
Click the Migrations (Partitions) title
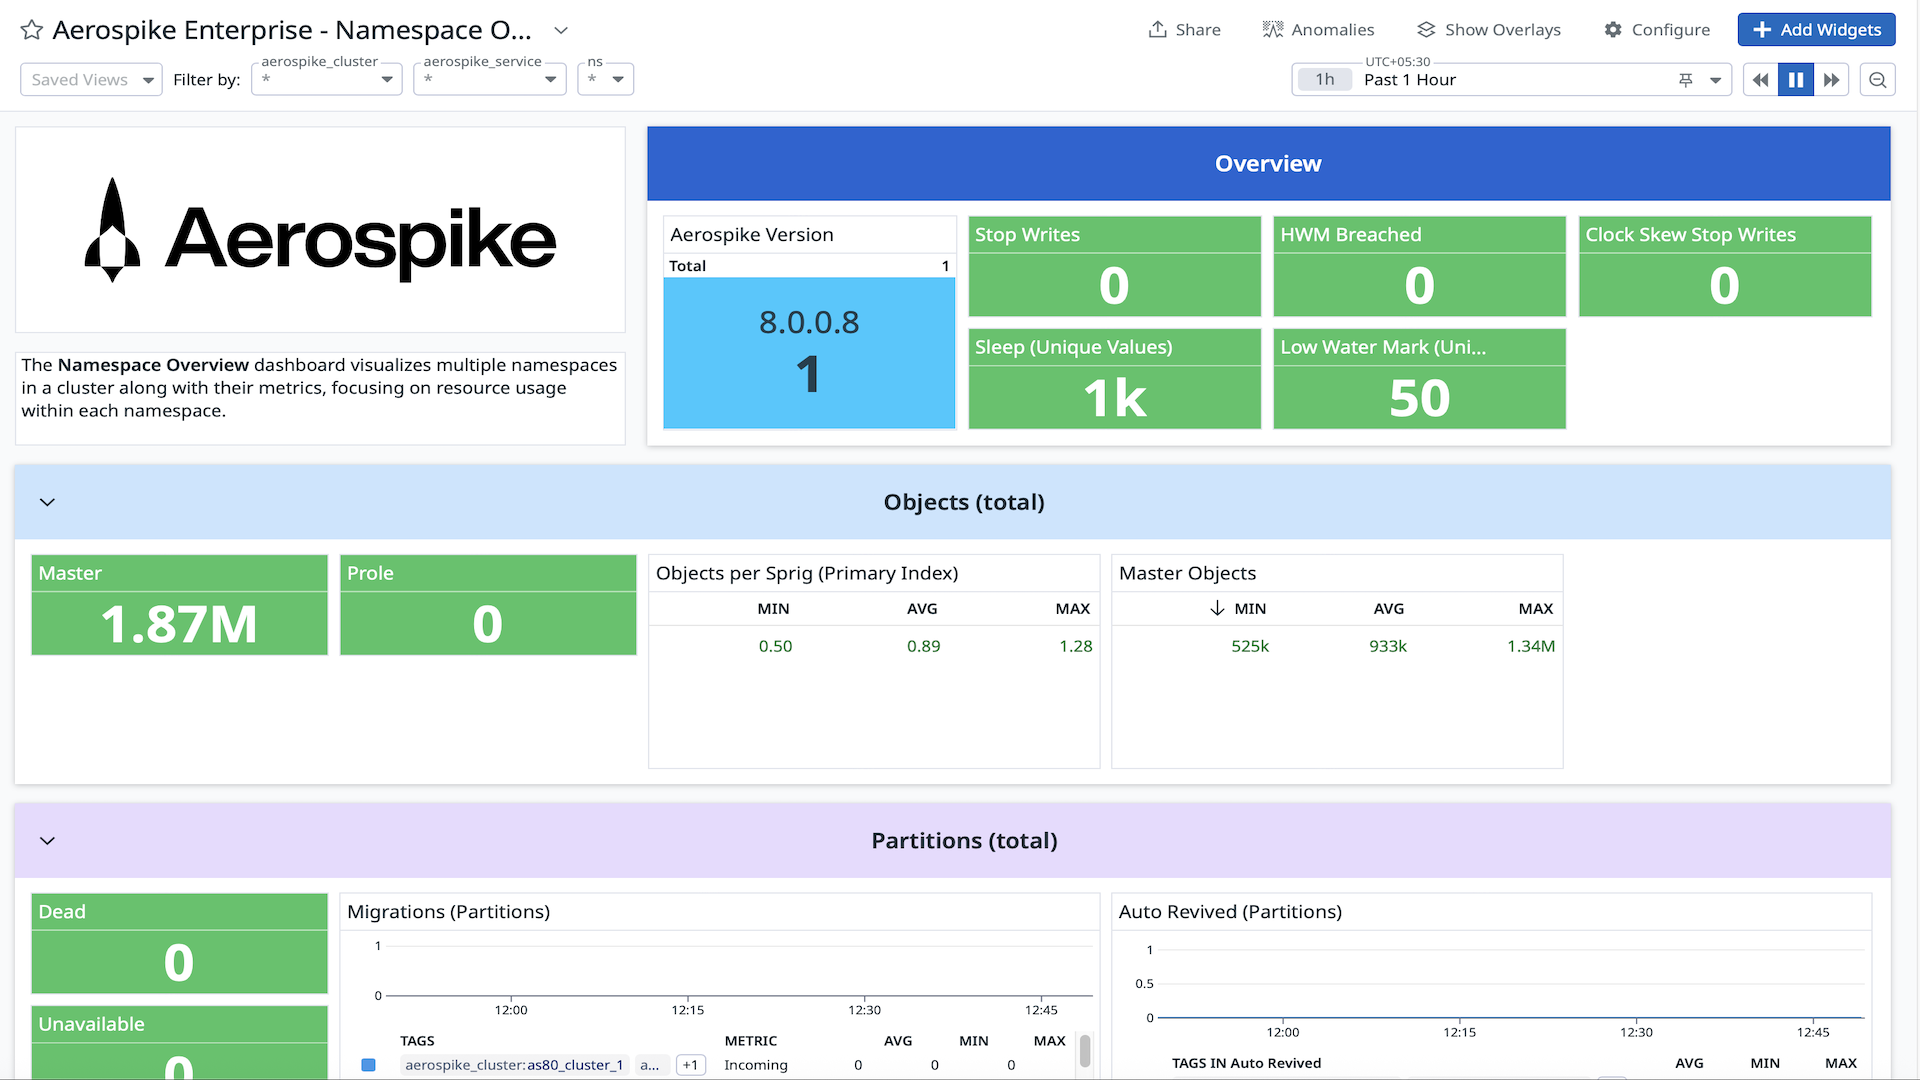click(x=448, y=912)
